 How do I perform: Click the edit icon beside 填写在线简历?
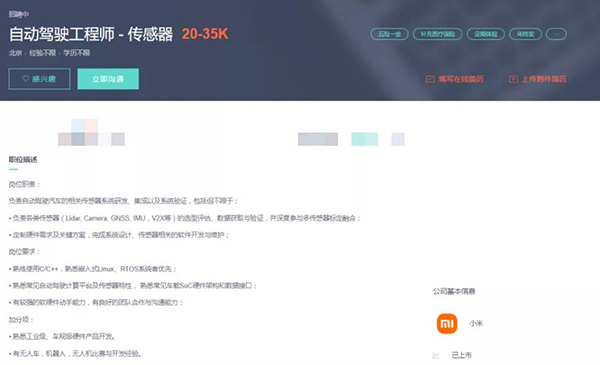[430, 79]
